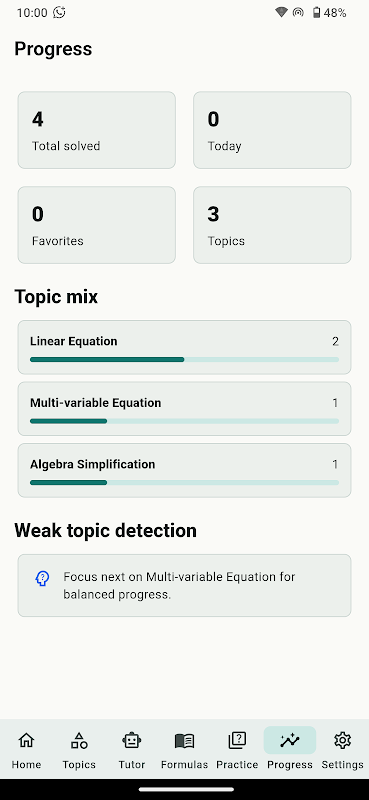Open the Topics shapes icon
The height and width of the screenshot is (800, 369).
coord(79,740)
